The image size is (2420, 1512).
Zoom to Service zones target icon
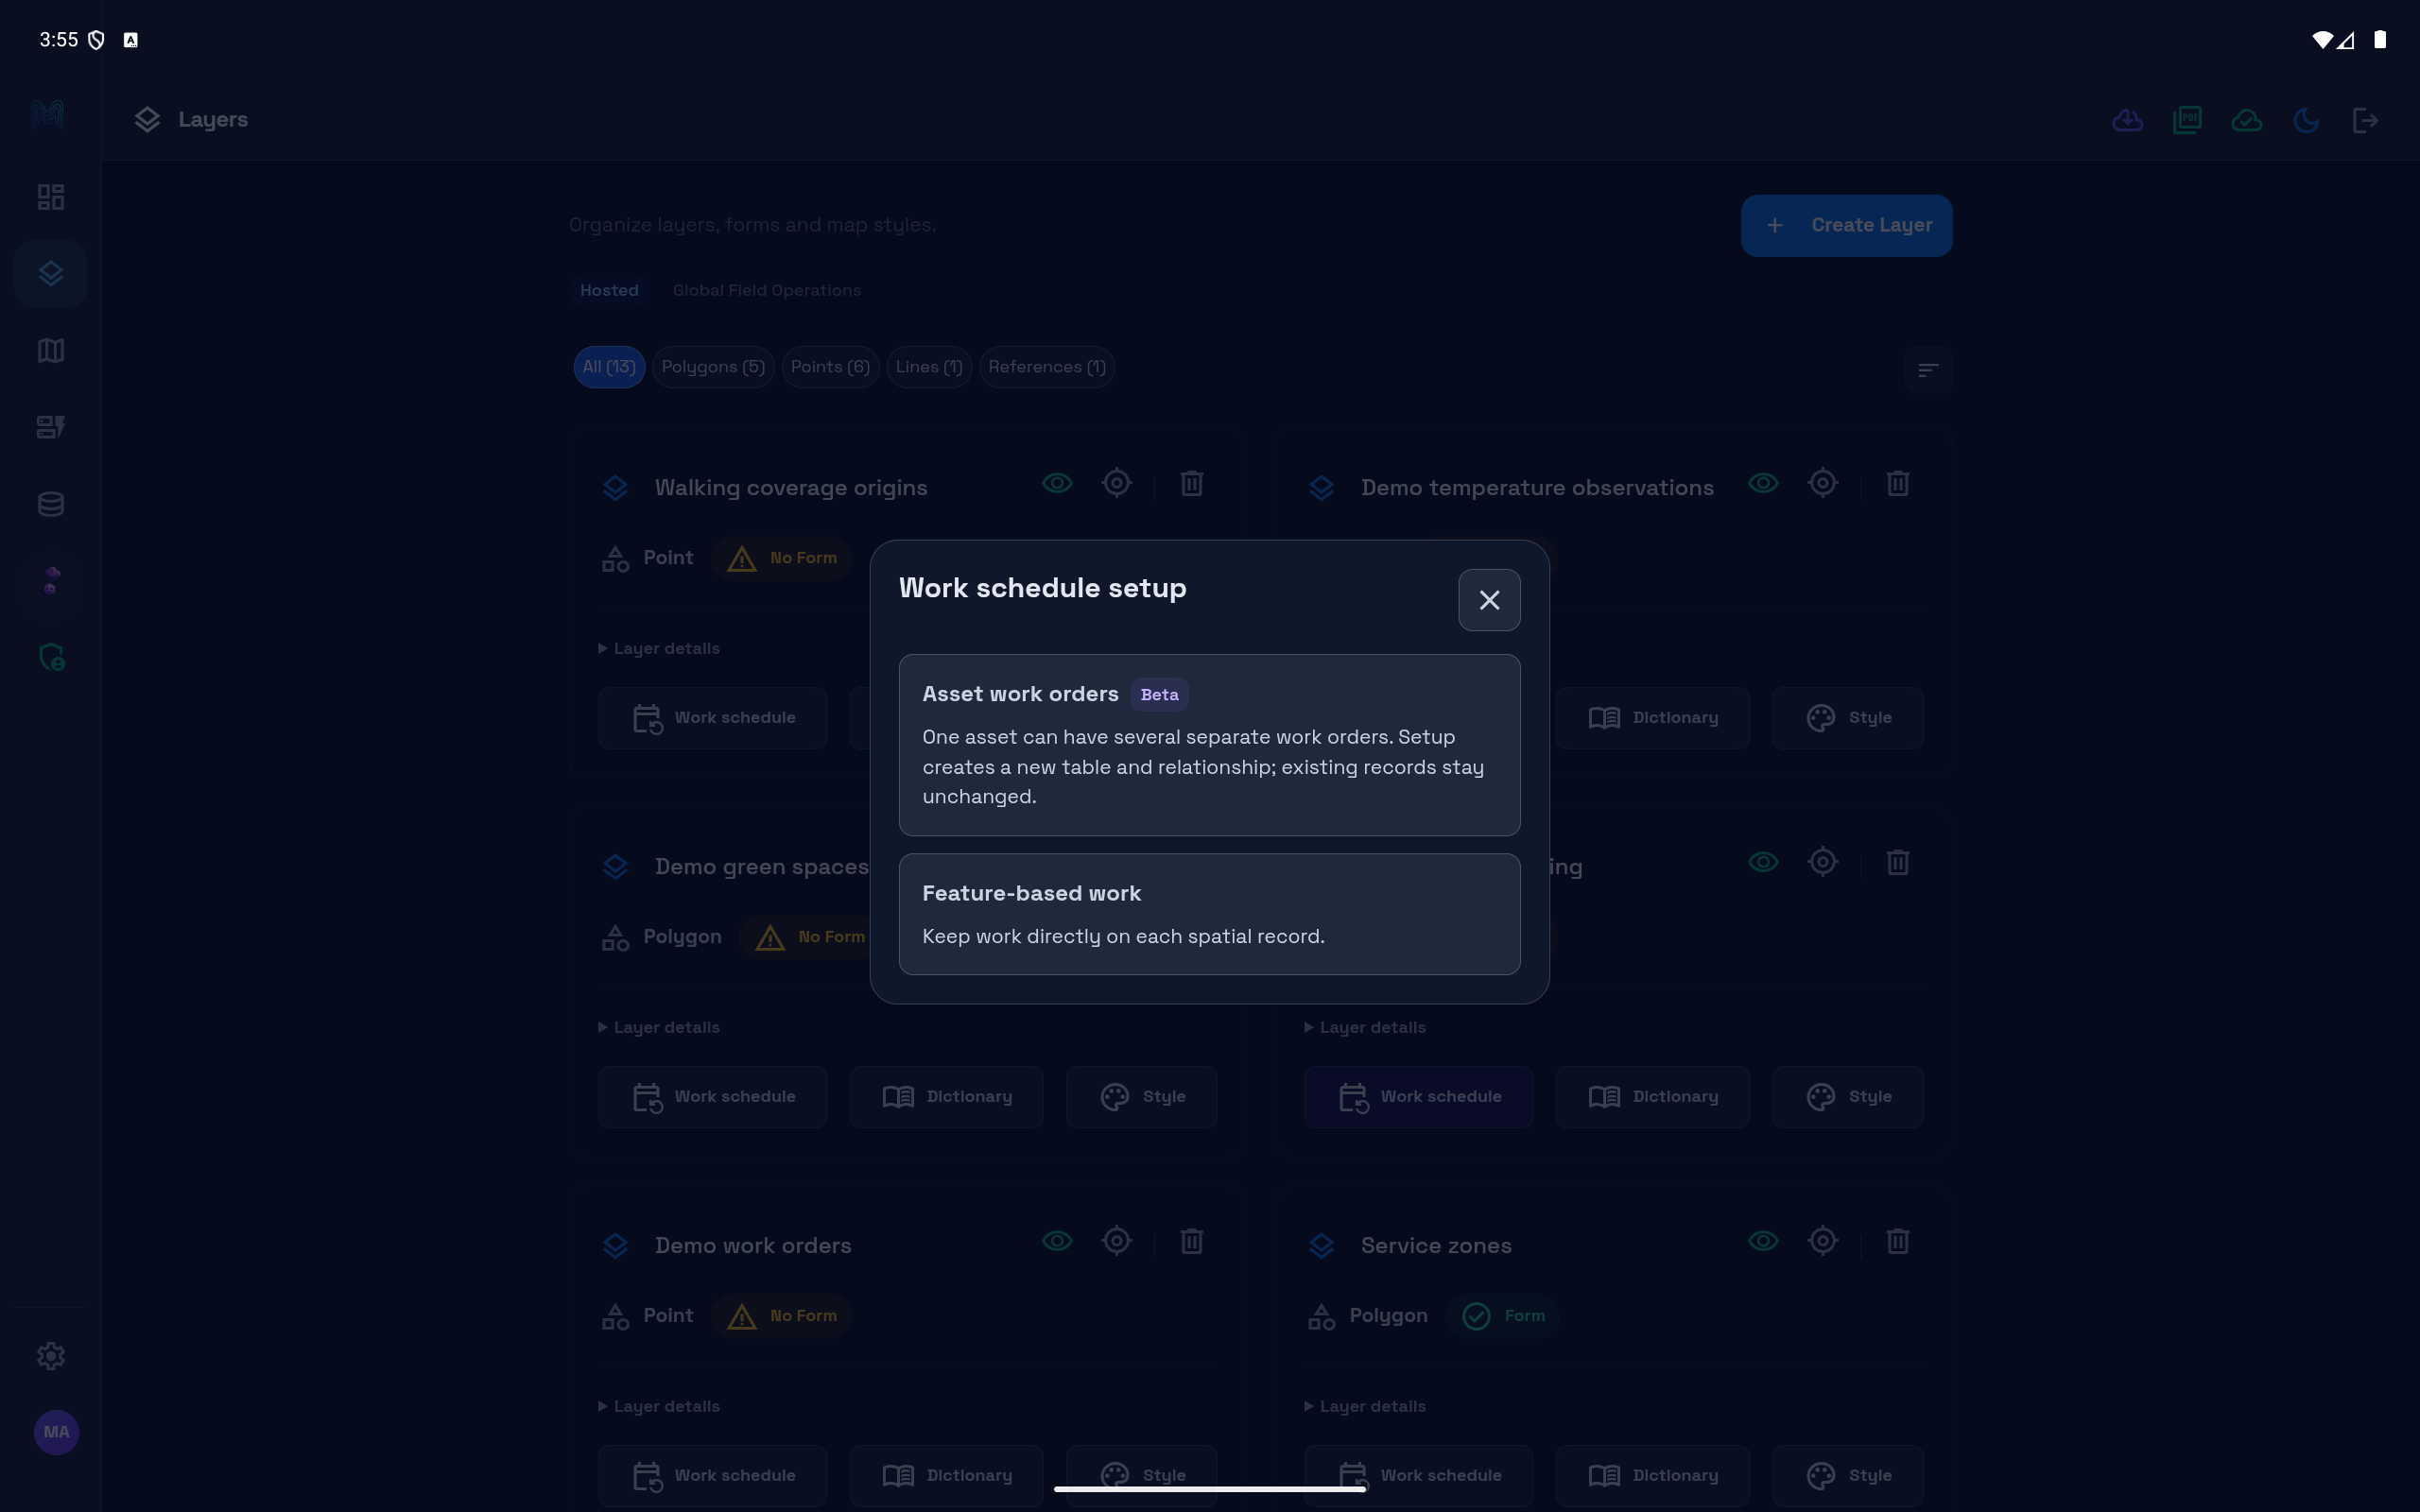[1823, 1242]
